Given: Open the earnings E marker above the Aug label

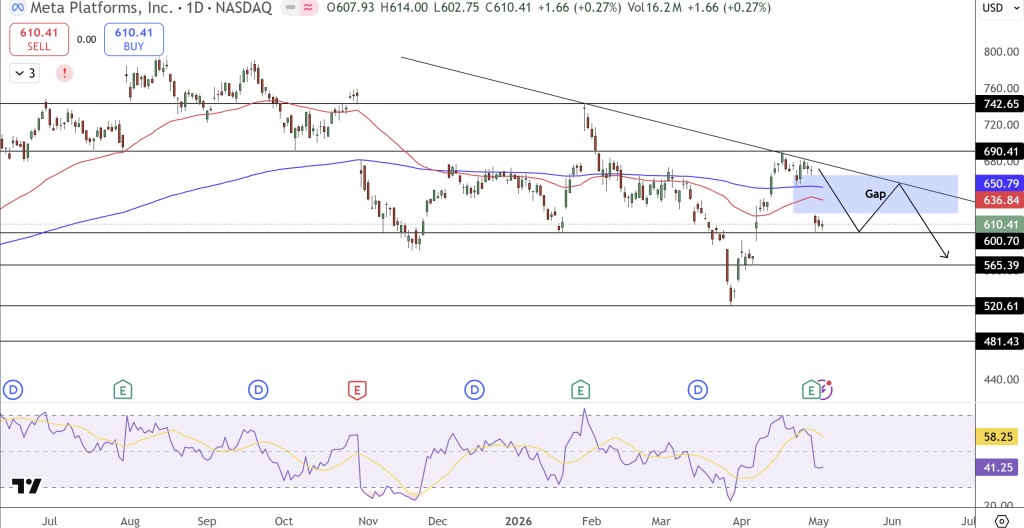Looking at the screenshot, I should [121, 391].
